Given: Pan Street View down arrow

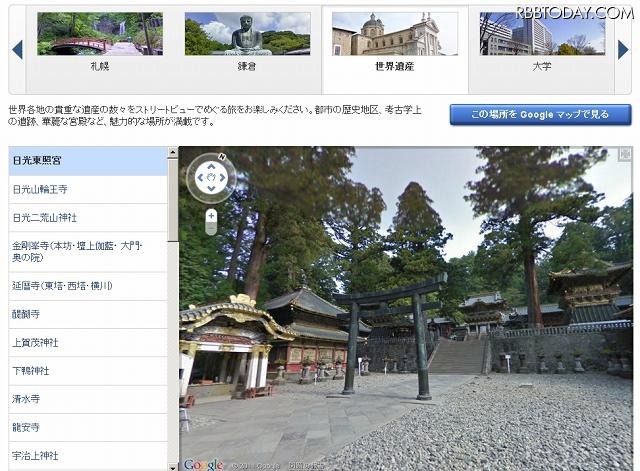Looking at the screenshot, I should 211,189.
